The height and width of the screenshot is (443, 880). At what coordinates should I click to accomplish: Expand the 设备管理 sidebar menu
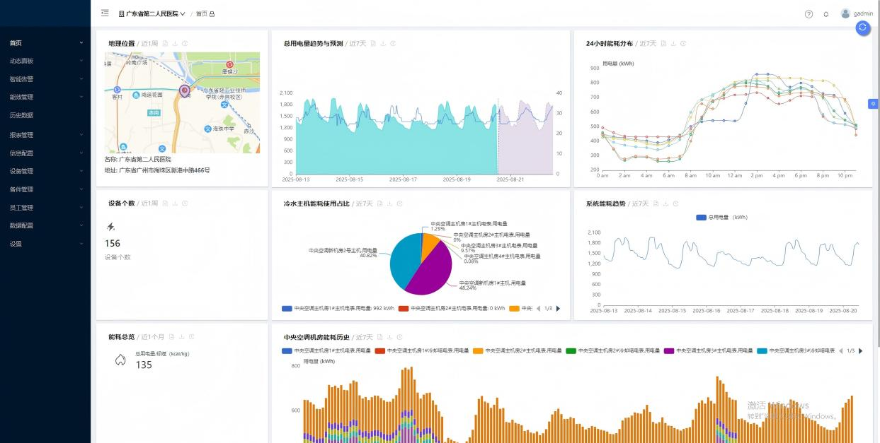[x=22, y=170]
